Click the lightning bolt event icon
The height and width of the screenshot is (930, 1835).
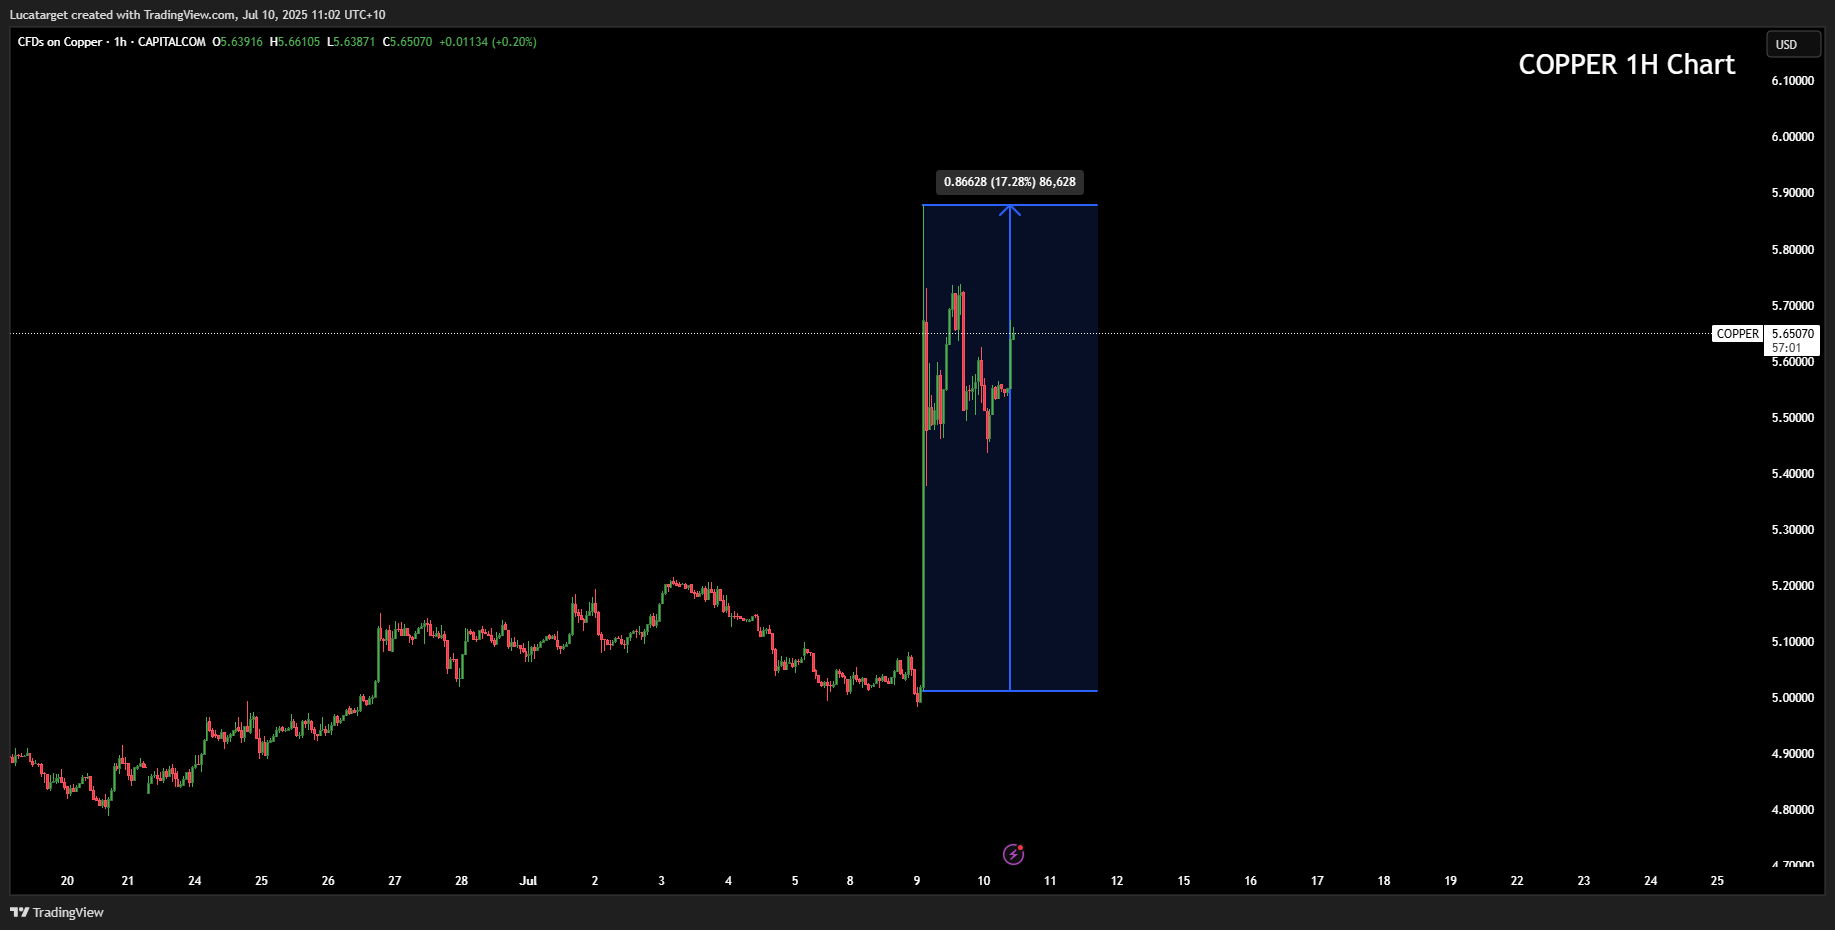click(x=1013, y=854)
